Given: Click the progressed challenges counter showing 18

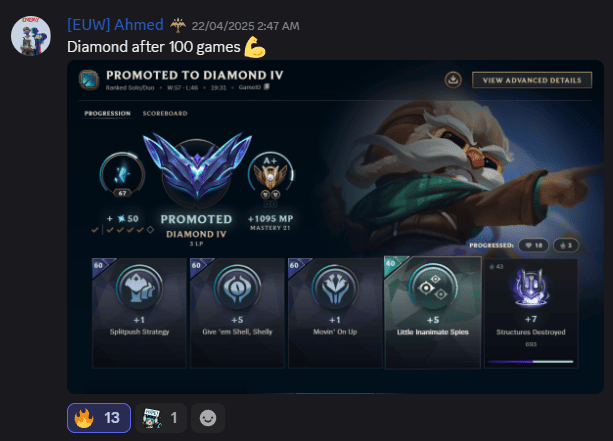Looking at the screenshot, I should 534,245.
